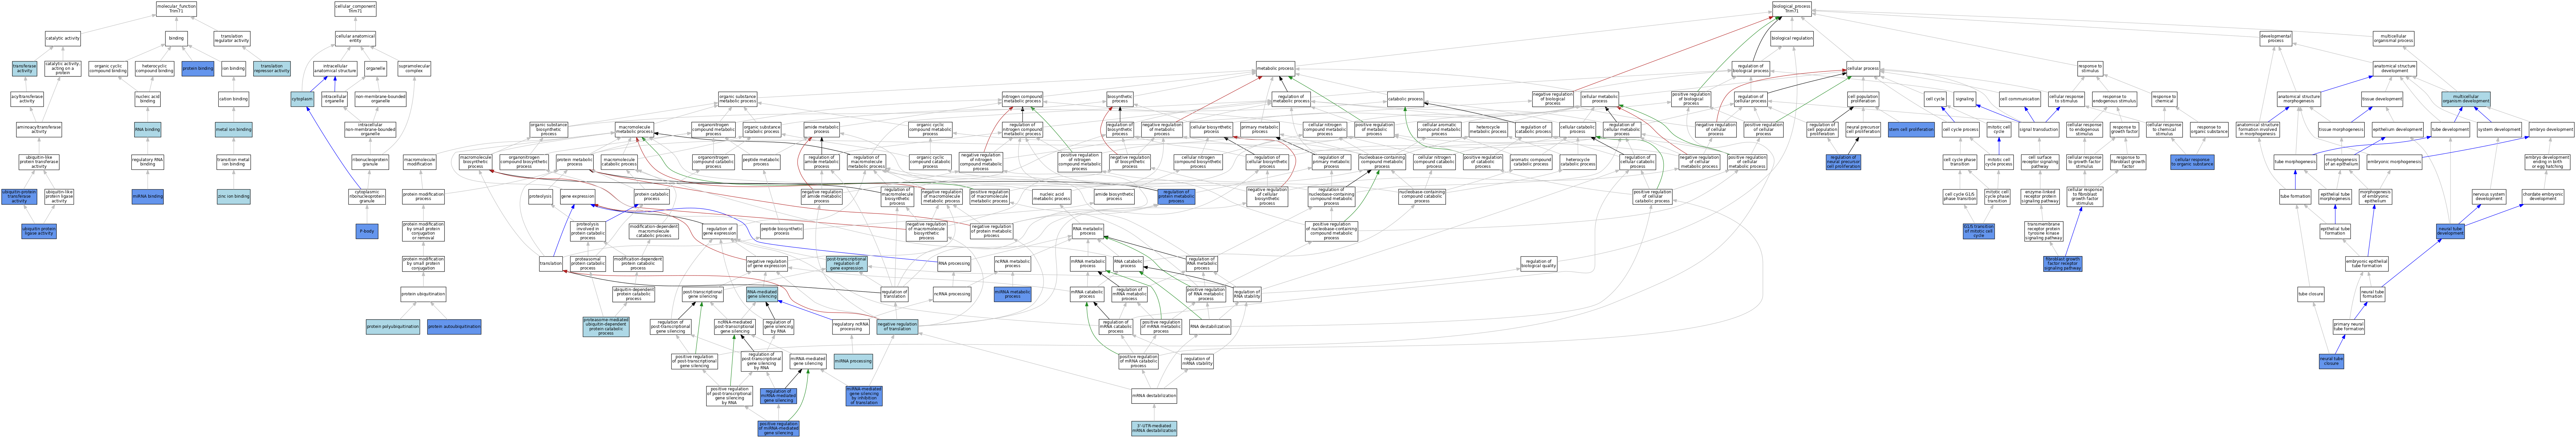The image size is (2576, 438).
Task: Select the light blue 'cytoplasm' node
Action: (302, 99)
